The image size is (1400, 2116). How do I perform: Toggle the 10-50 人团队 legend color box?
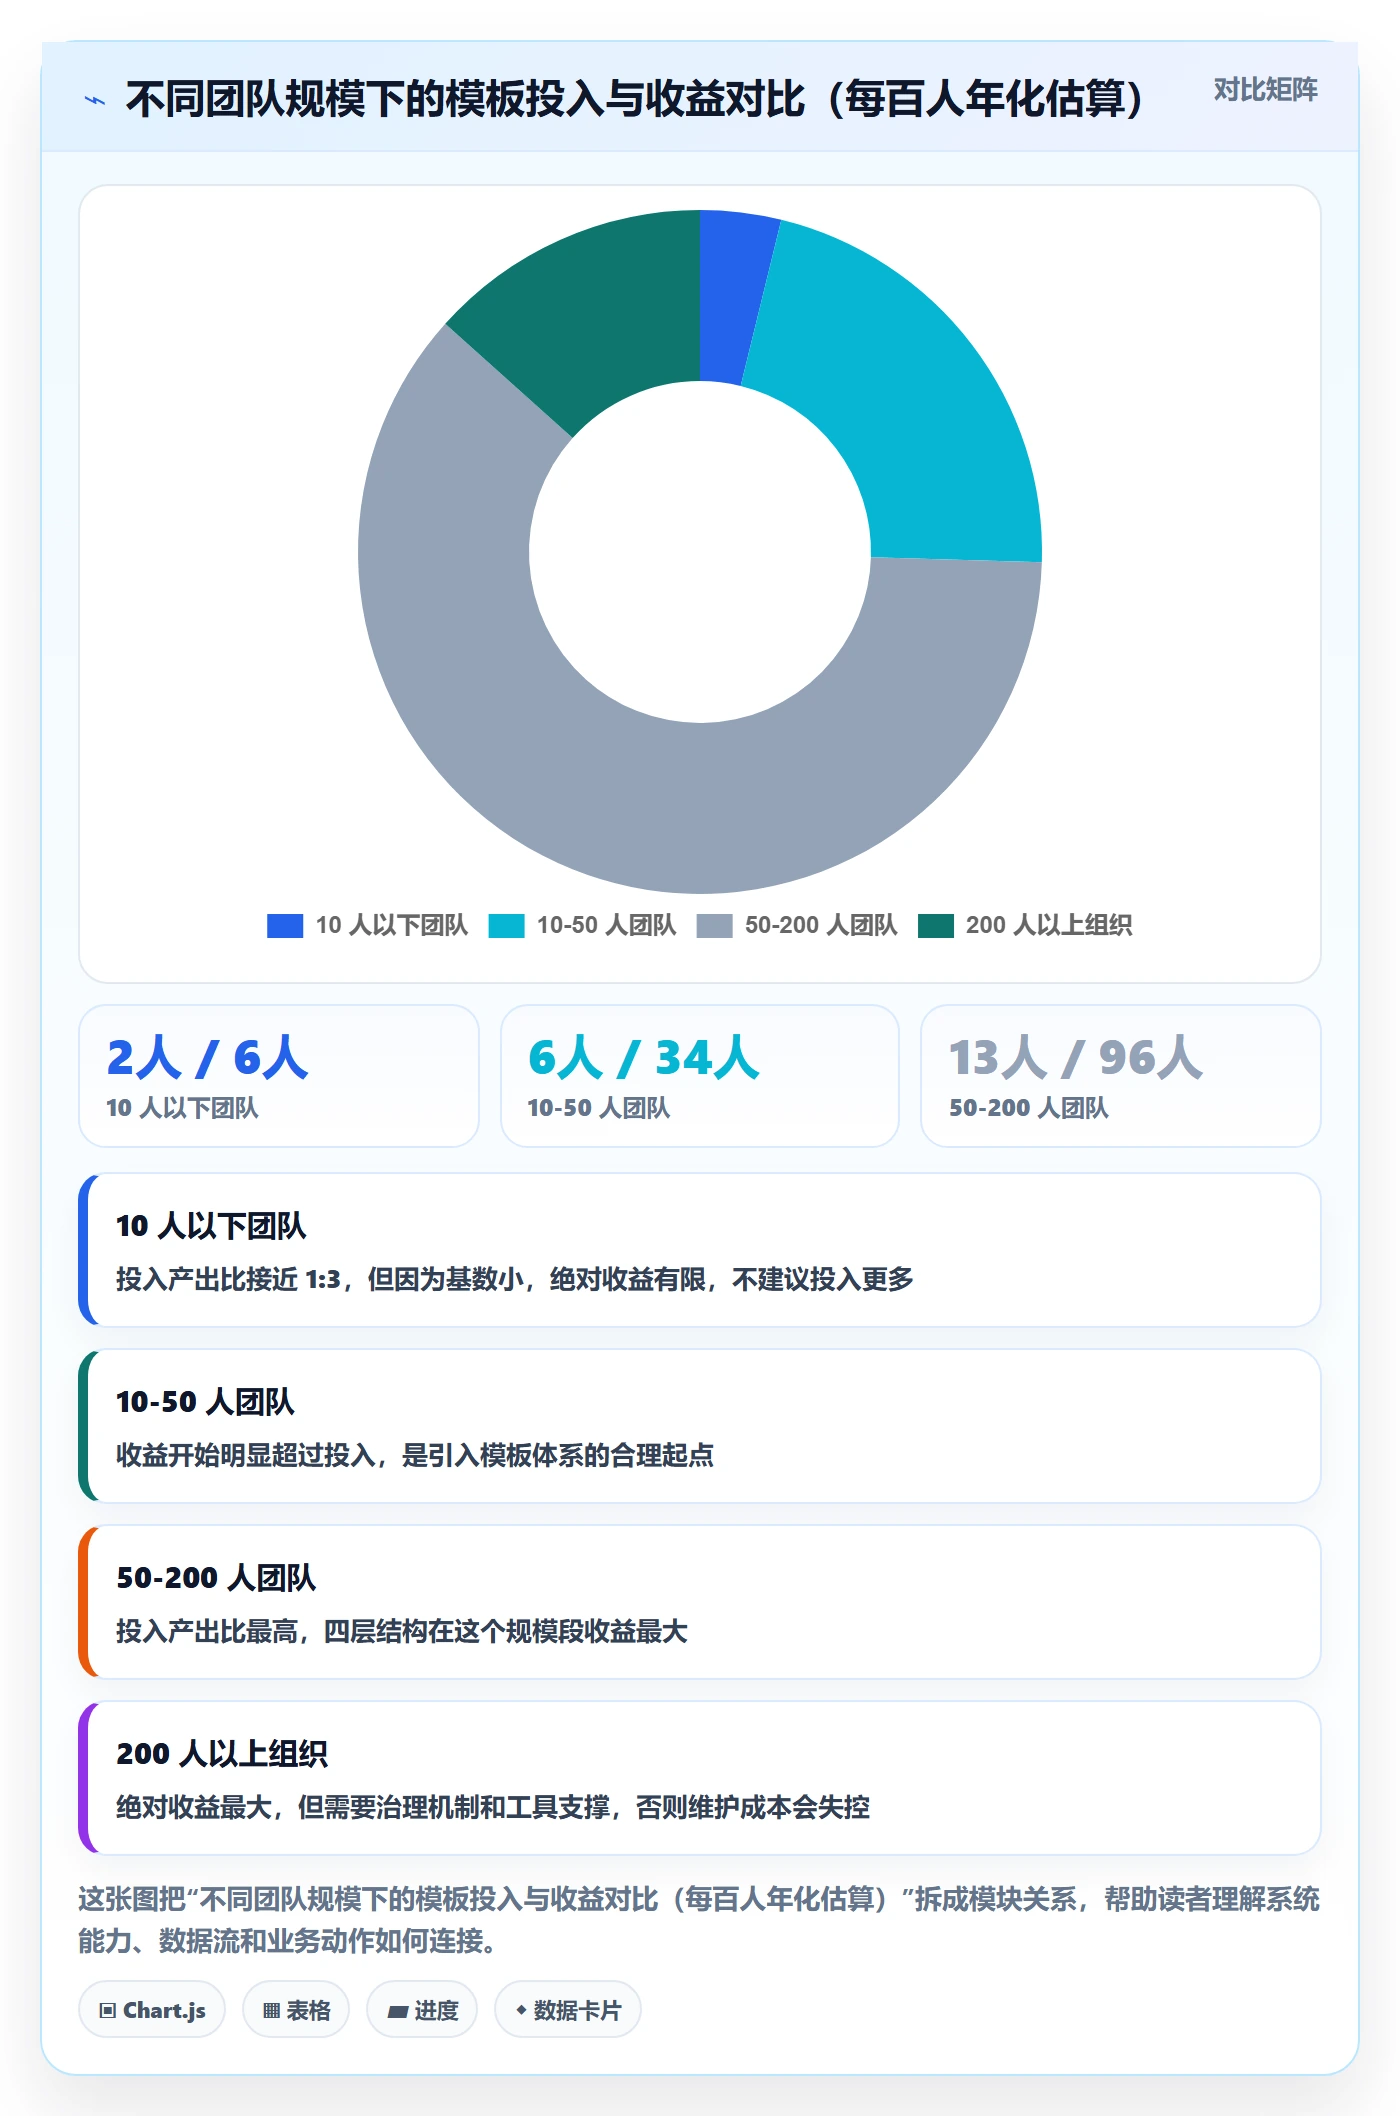(506, 926)
